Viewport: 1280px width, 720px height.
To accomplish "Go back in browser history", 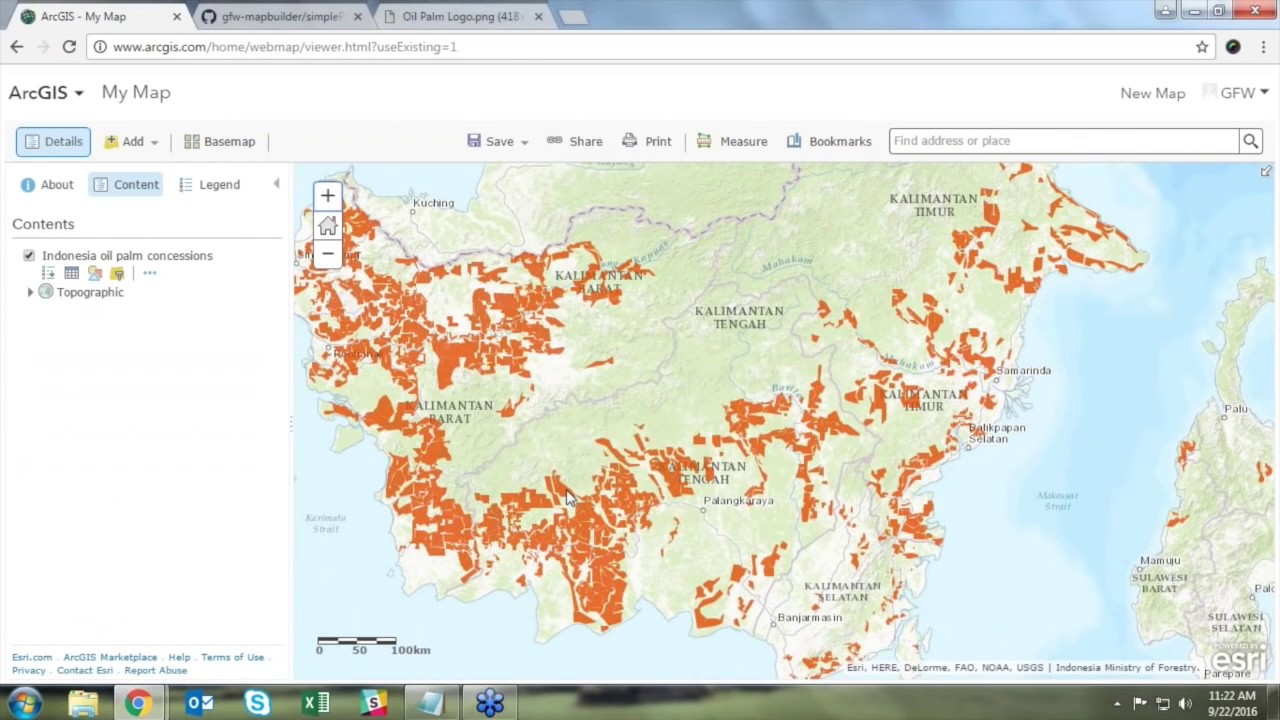I will (17, 47).
